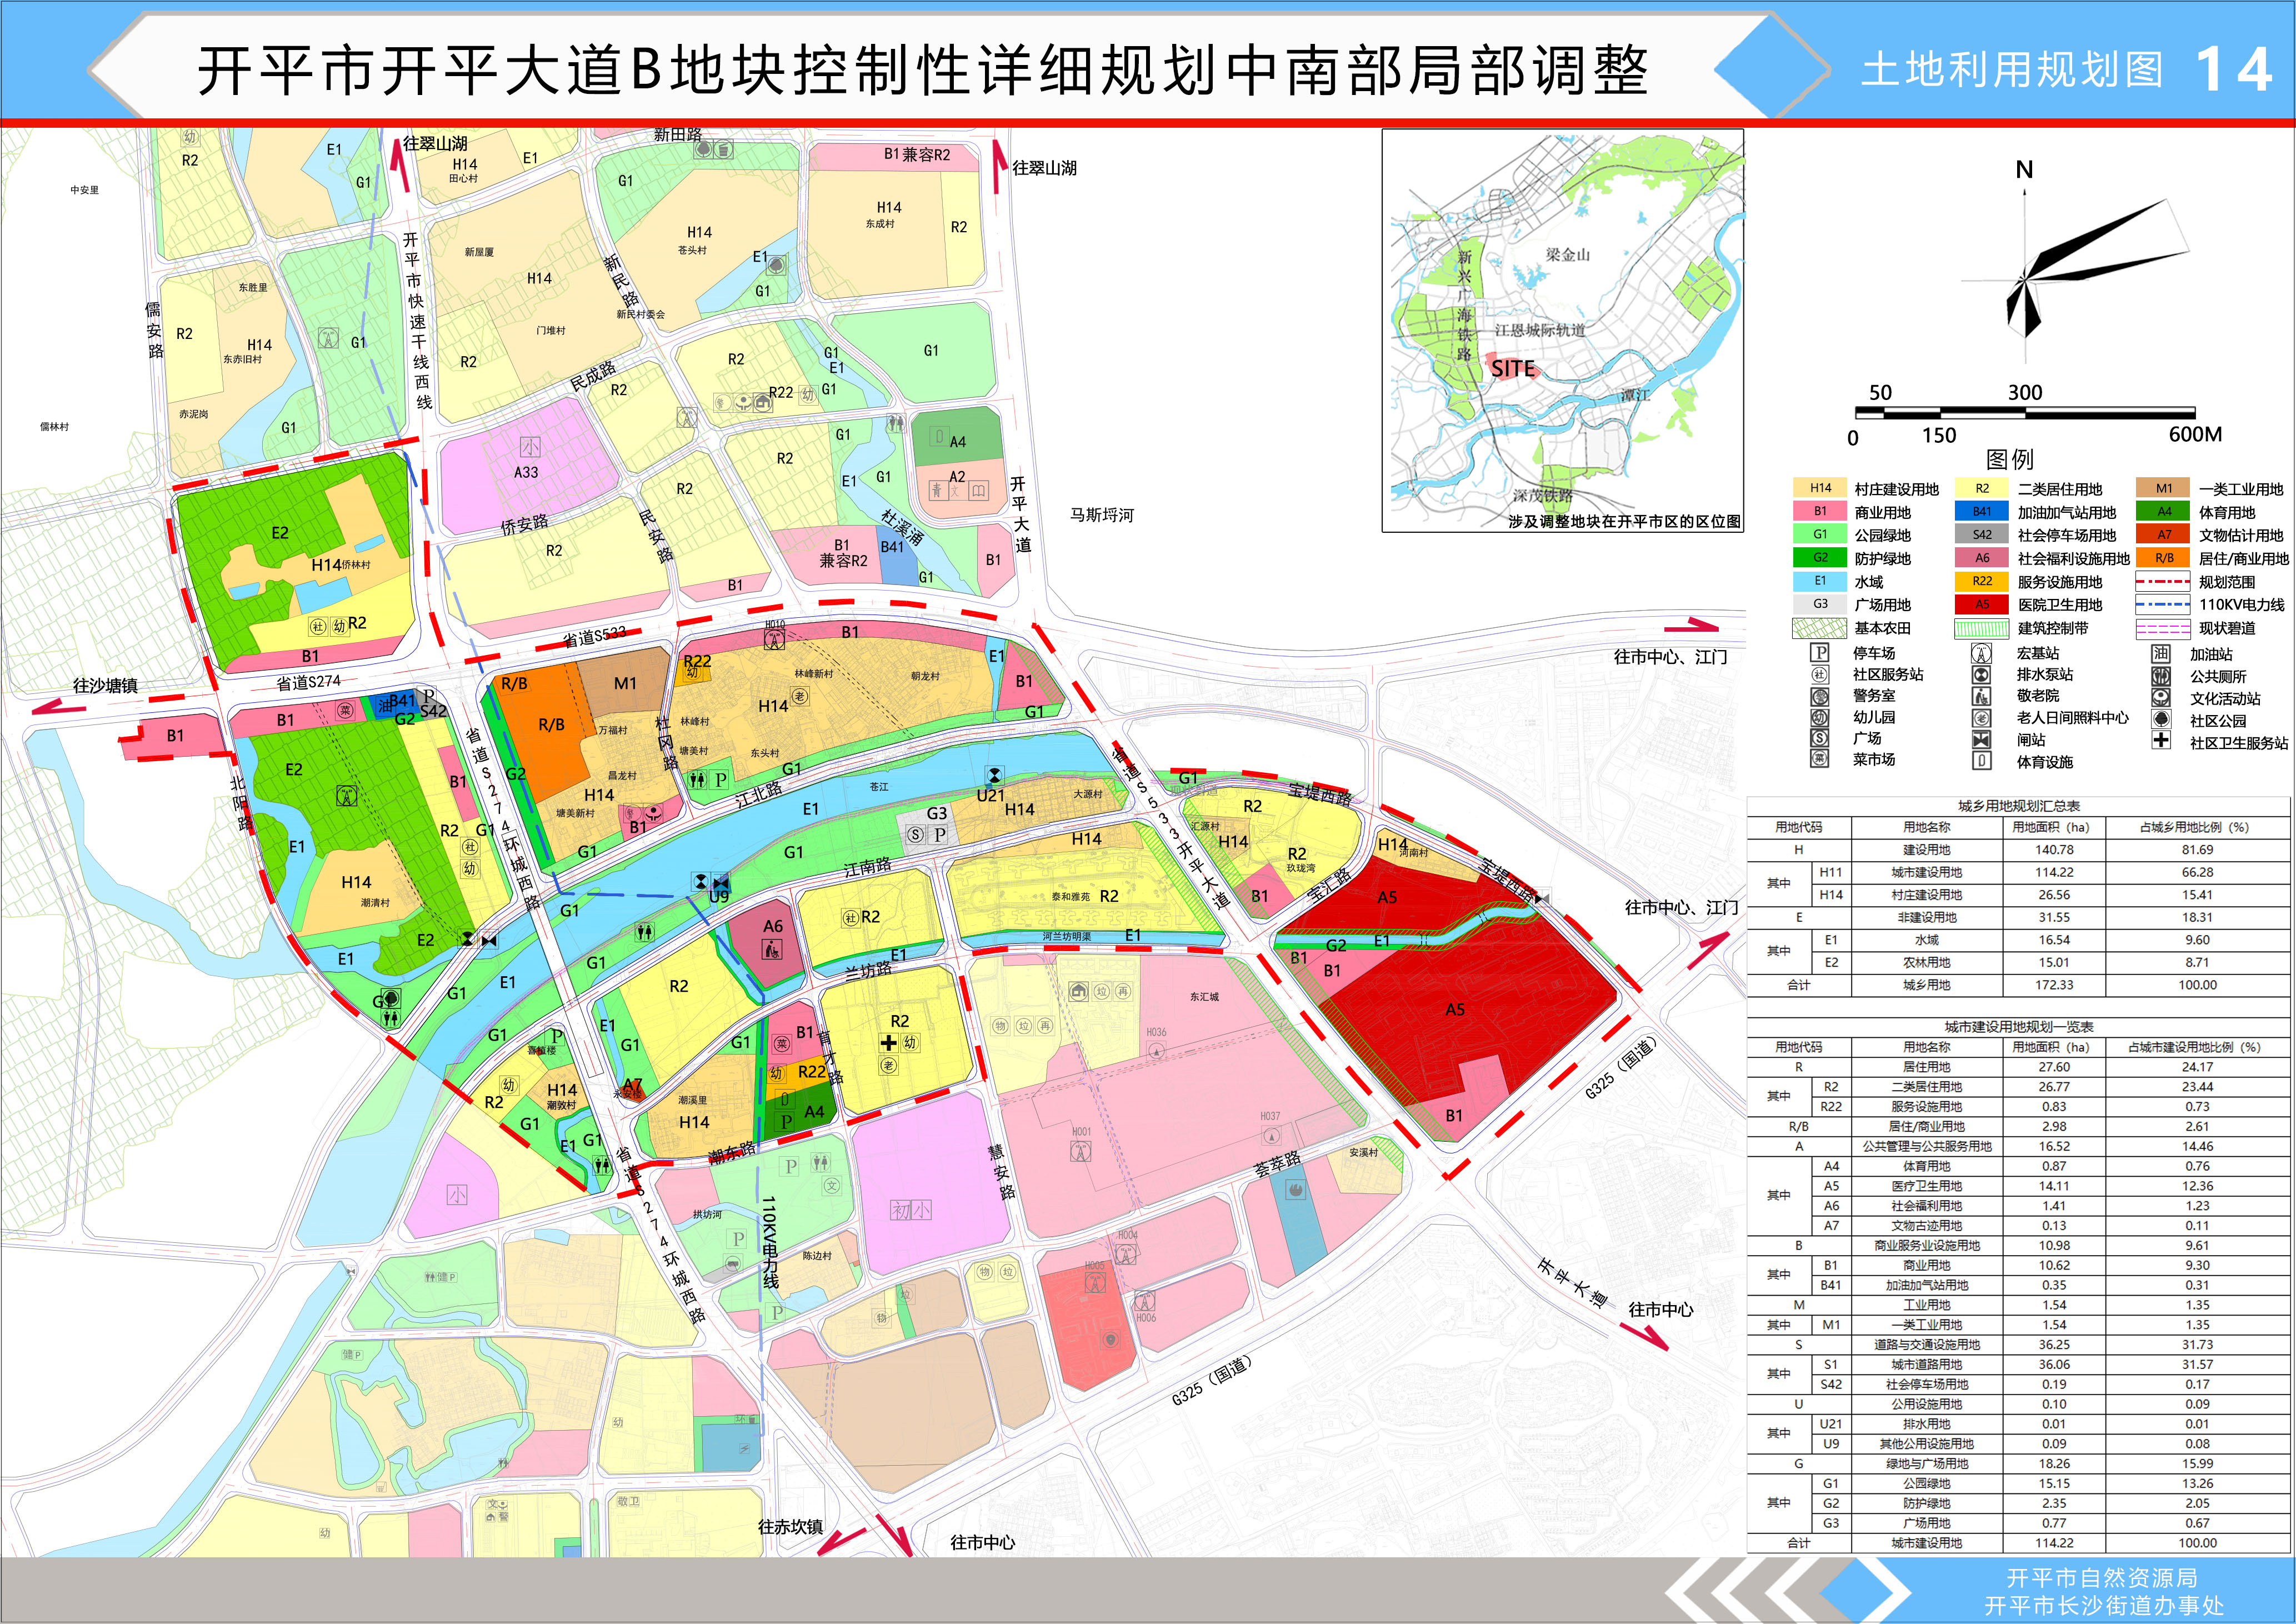Click the kindergarten 幼 legend icon
The height and width of the screenshot is (1624, 2296).
[x=1819, y=717]
